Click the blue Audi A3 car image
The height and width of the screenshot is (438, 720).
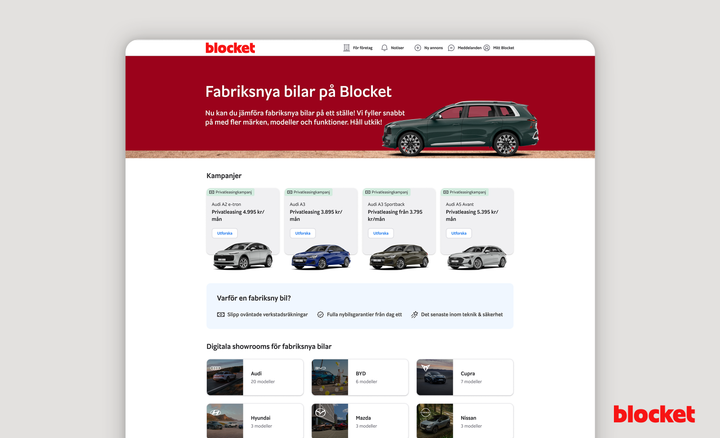tap(321, 257)
